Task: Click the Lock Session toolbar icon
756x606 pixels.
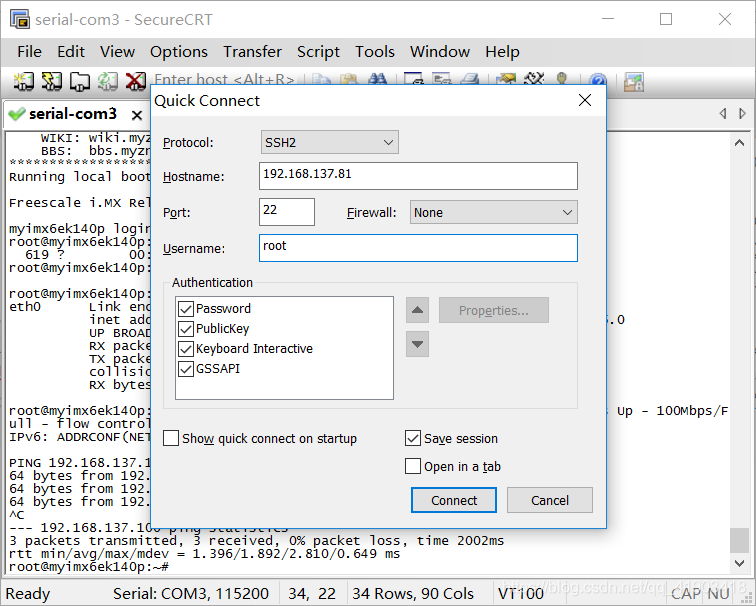Action: click(634, 81)
